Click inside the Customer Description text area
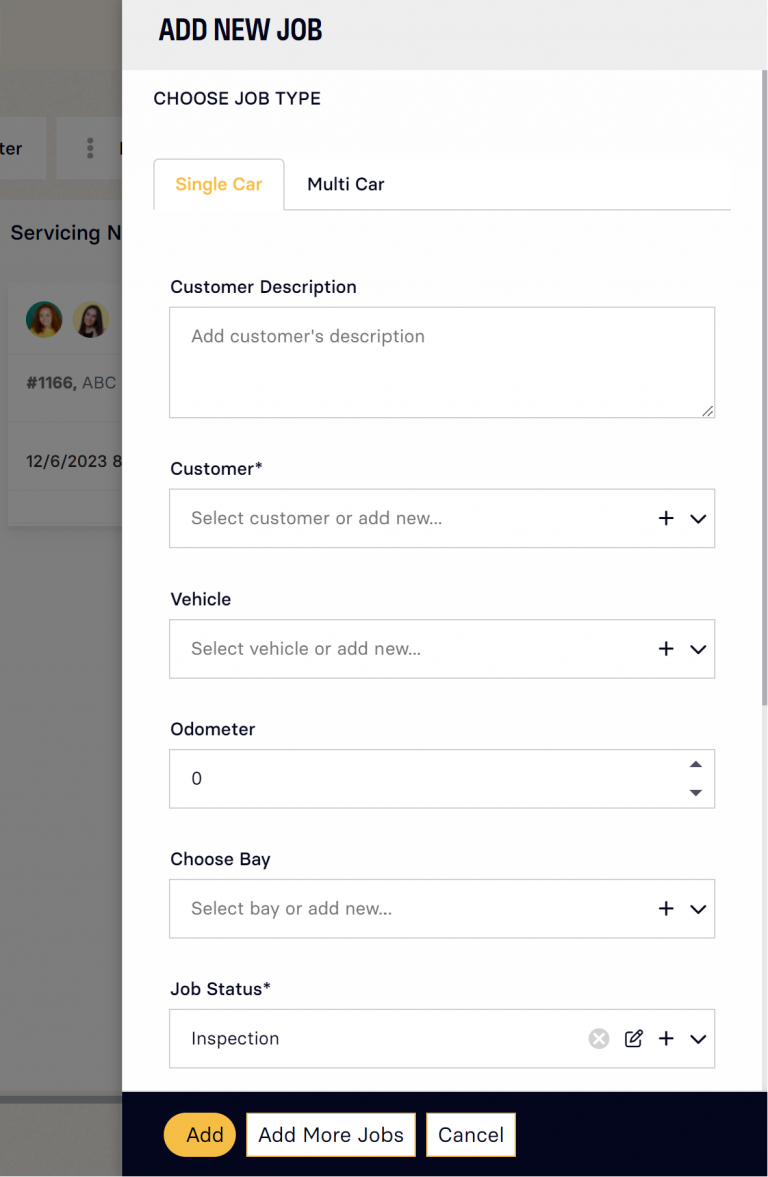Screen dimensions: 768x1177 (x=442, y=362)
